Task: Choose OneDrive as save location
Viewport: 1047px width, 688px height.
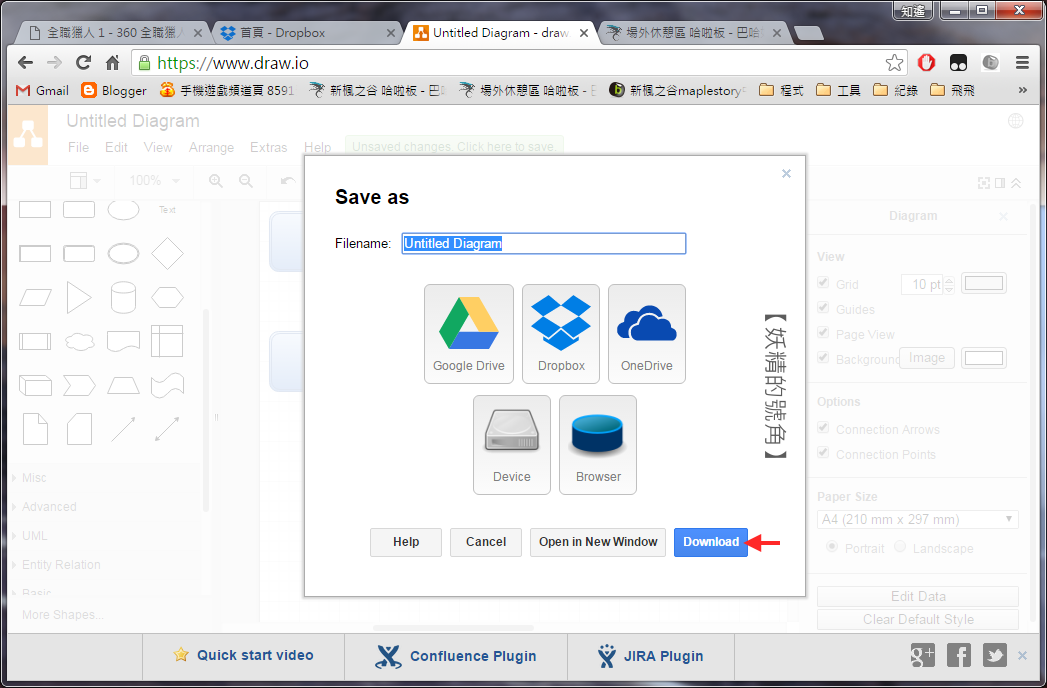Action: [x=646, y=334]
